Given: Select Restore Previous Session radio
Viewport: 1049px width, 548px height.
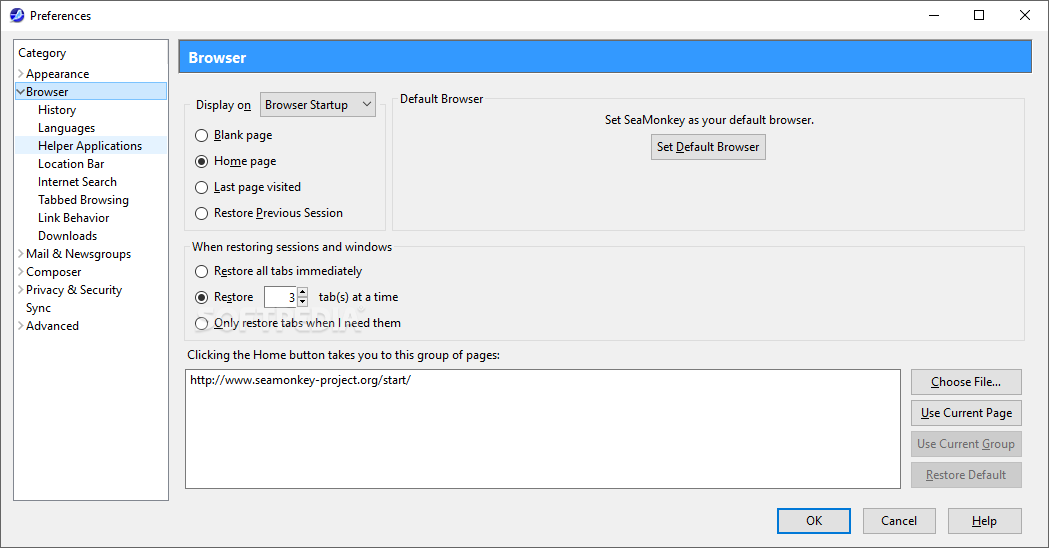Looking at the screenshot, I should pos(201,214).
